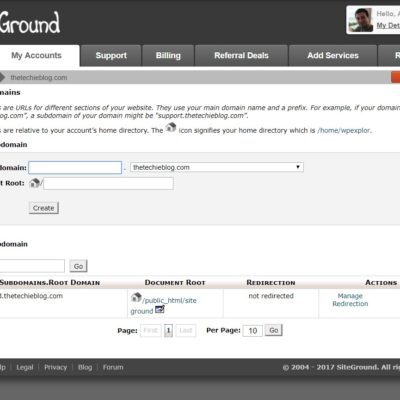Select the Add Services tab
The width and height of the screenshot is (400, 400).
pyautogui.click(x=333, y=56)
